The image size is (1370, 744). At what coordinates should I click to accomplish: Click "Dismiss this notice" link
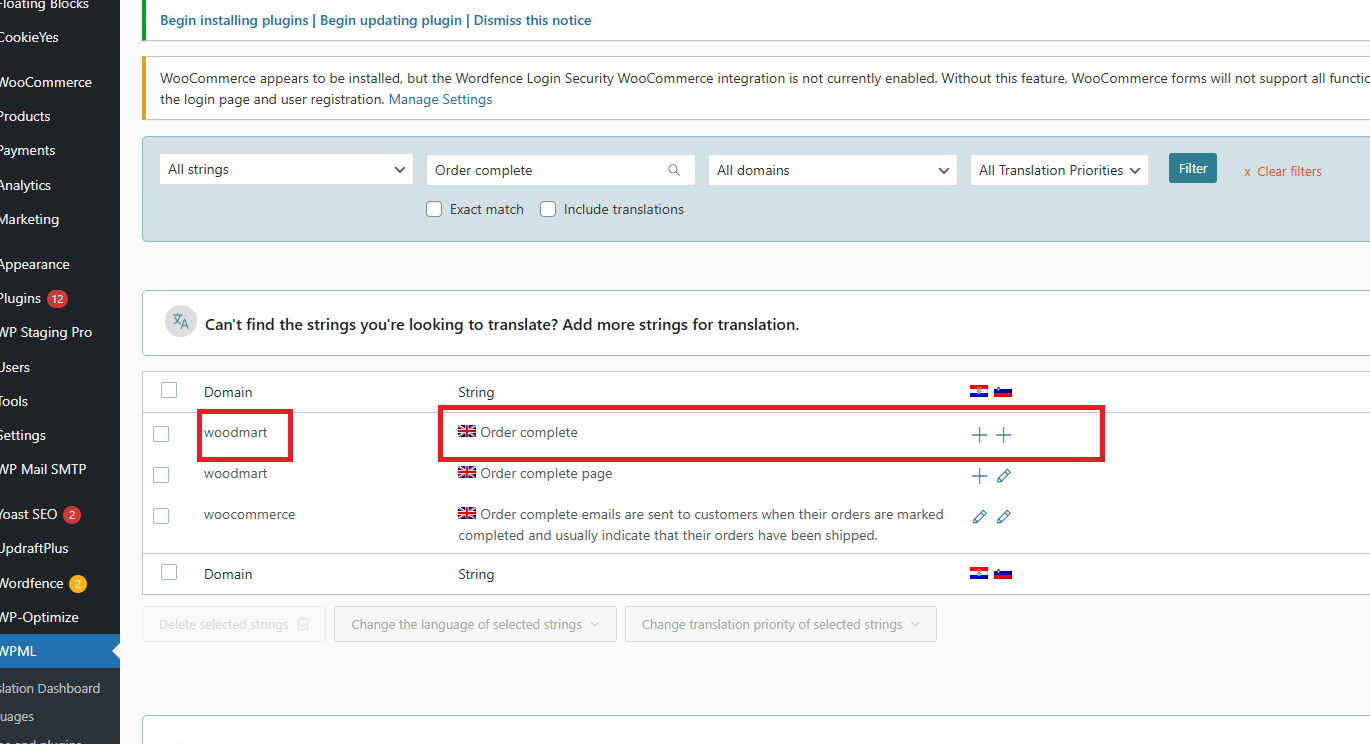pyautogui.click(x=533, y=20)
